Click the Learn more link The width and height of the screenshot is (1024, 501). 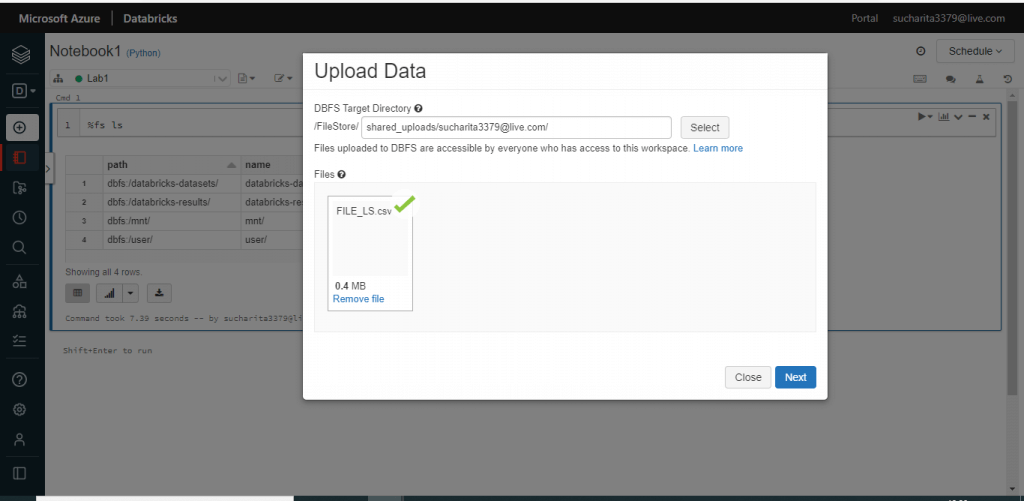click(718, 148)
